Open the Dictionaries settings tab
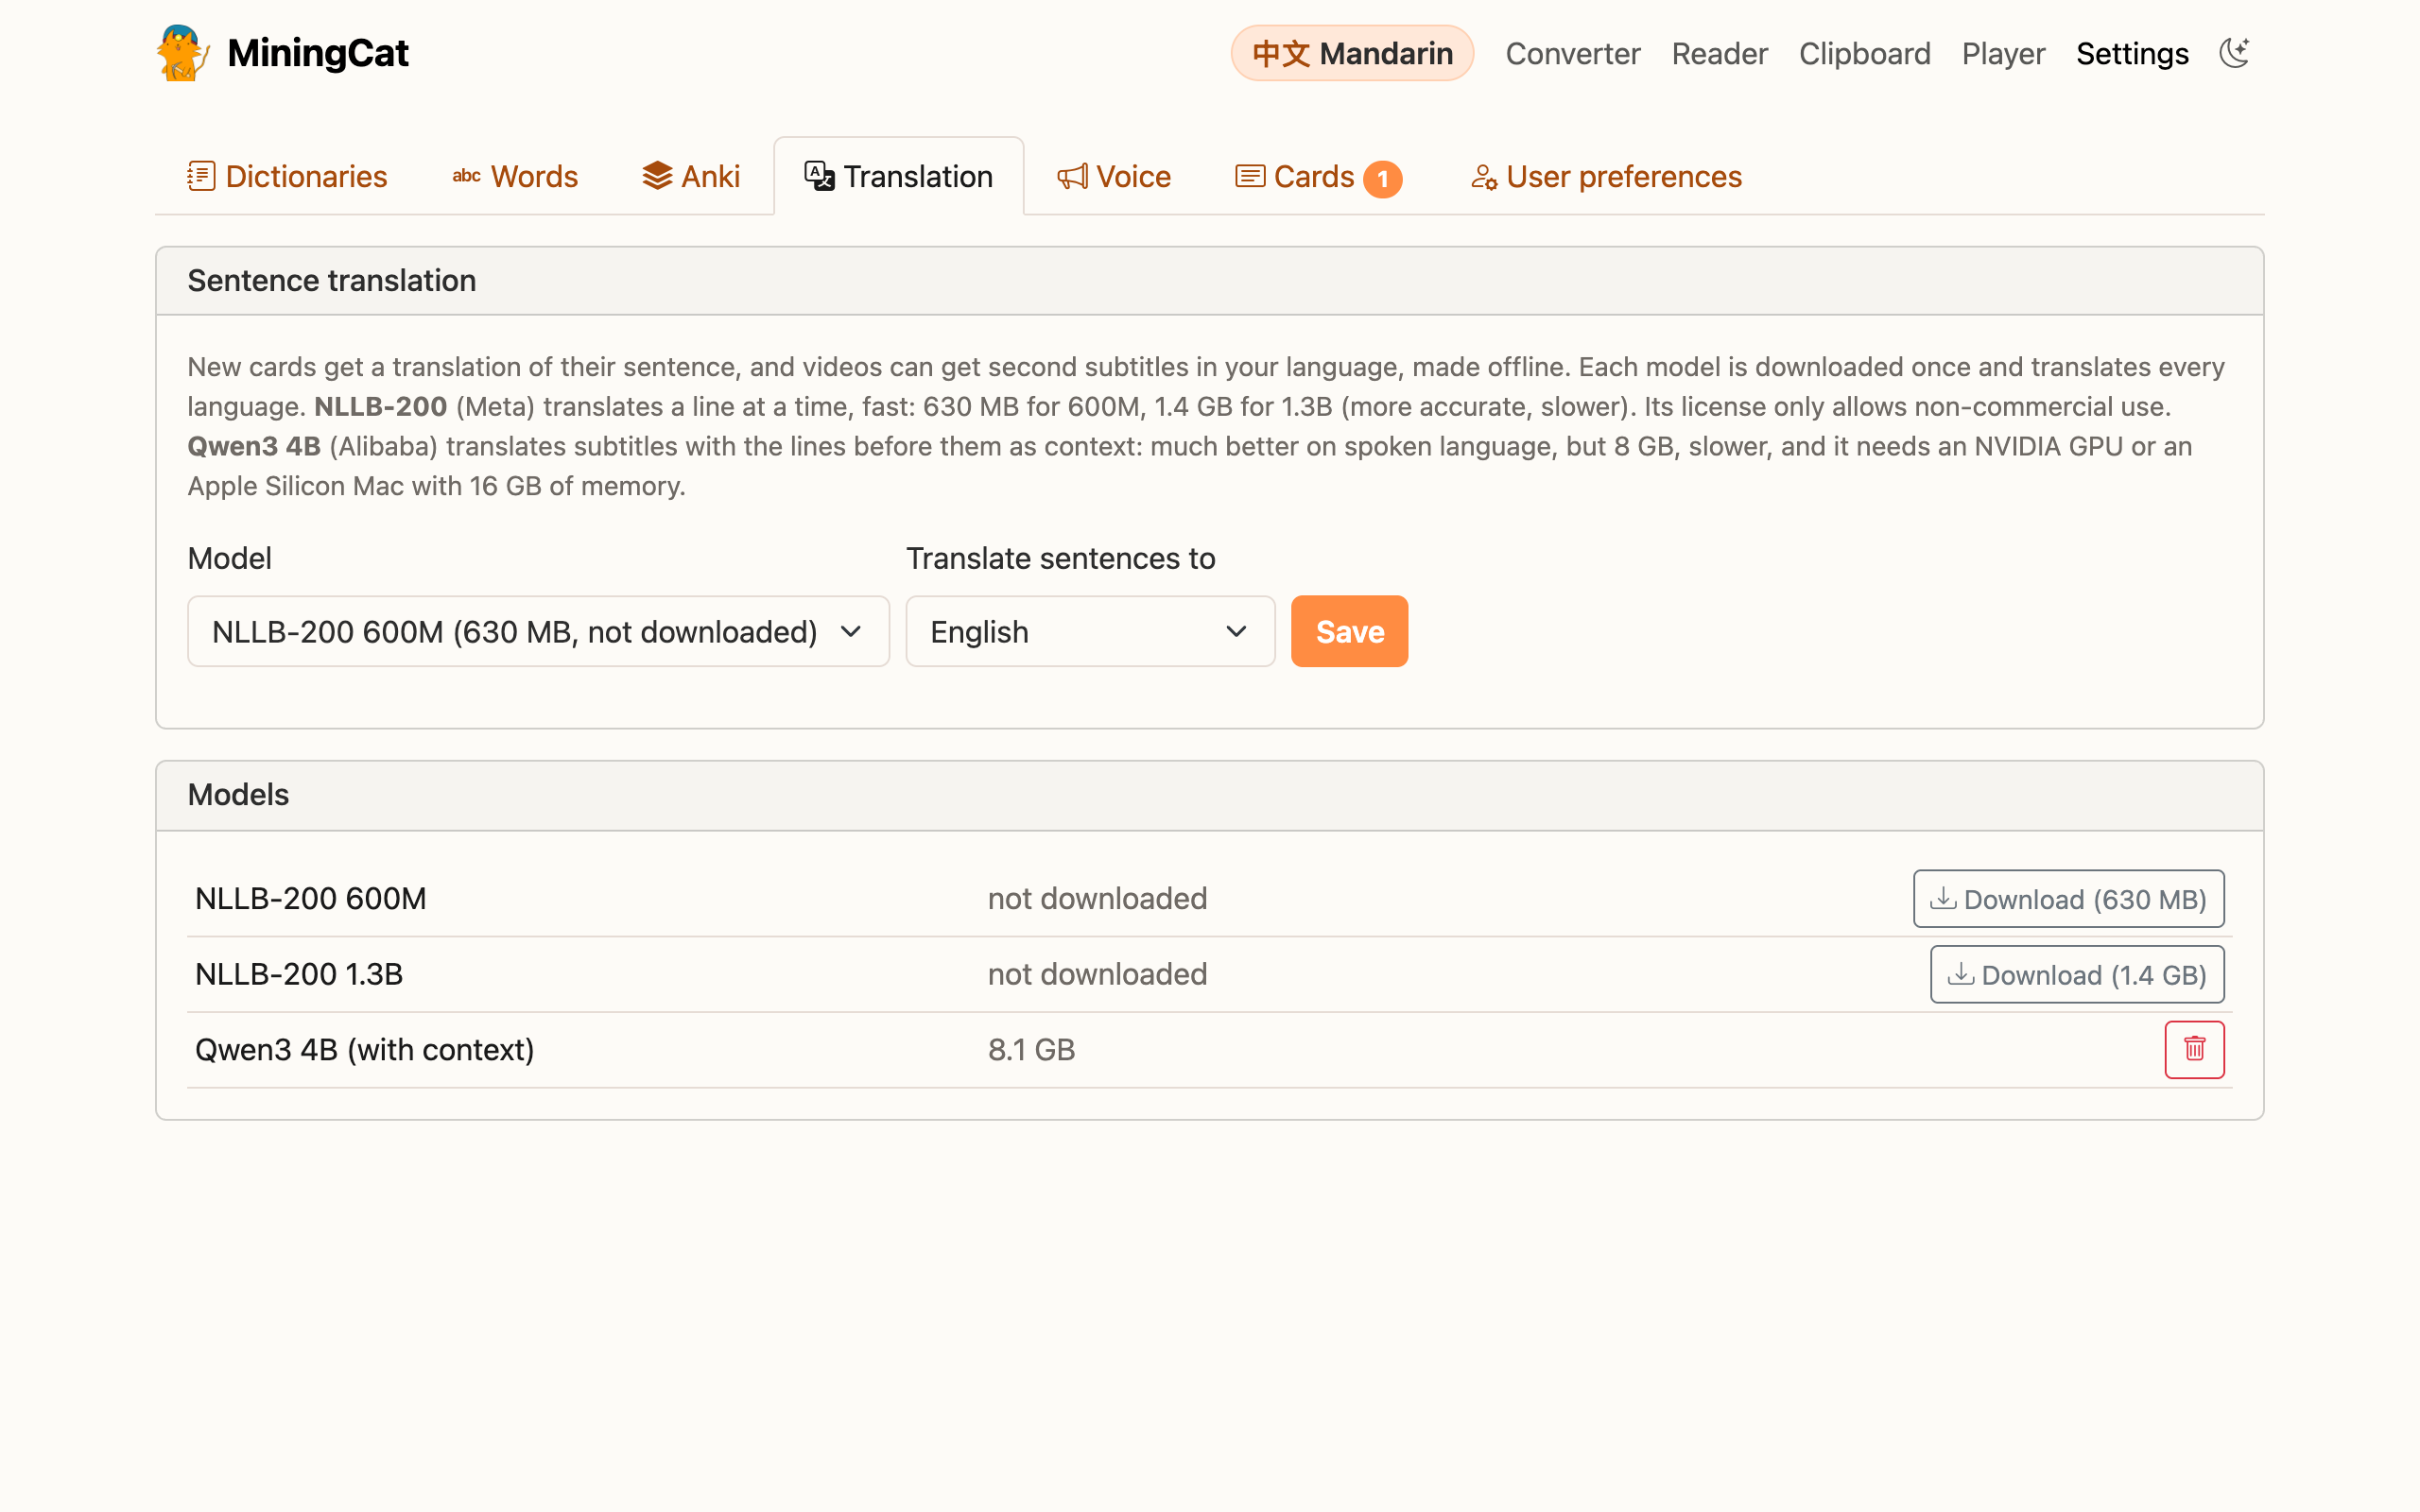Image resolution: width=2420 pixels, height=1512 pixels. pos(287,176)
